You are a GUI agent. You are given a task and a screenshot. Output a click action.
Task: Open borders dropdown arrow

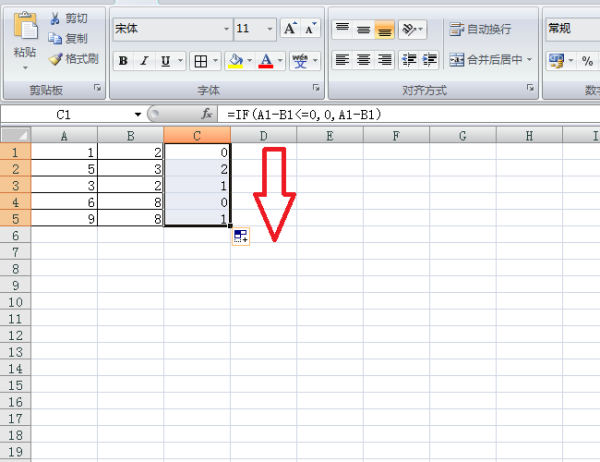pyautogui.click(x=215, y=60)
